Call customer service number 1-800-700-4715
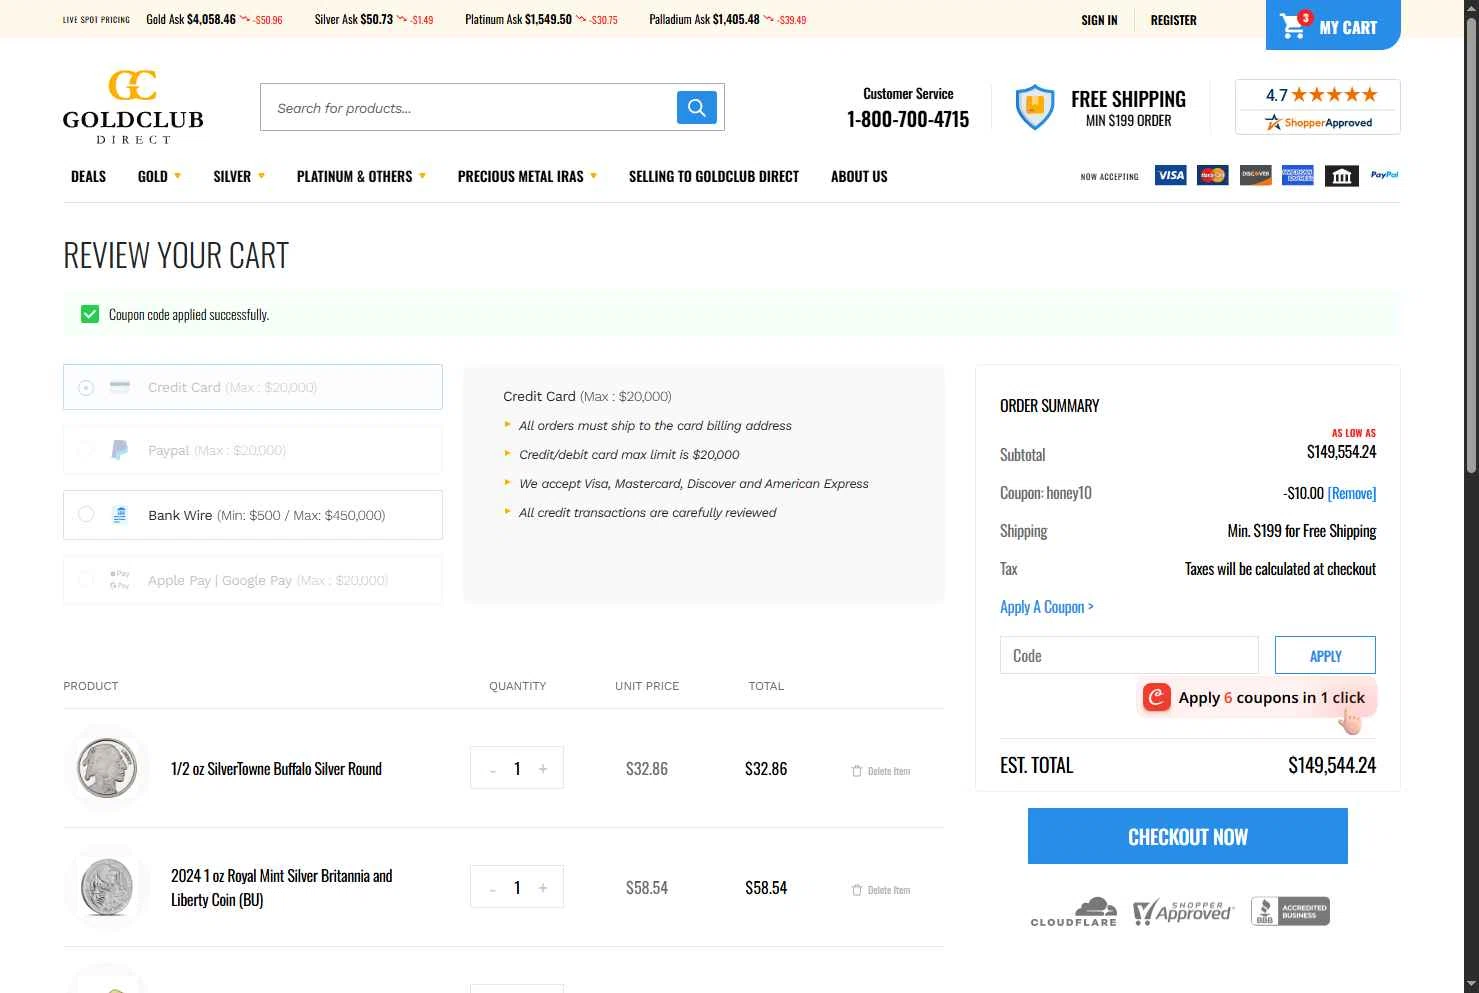Viewport: 1479px width, 993px height. 908,119
